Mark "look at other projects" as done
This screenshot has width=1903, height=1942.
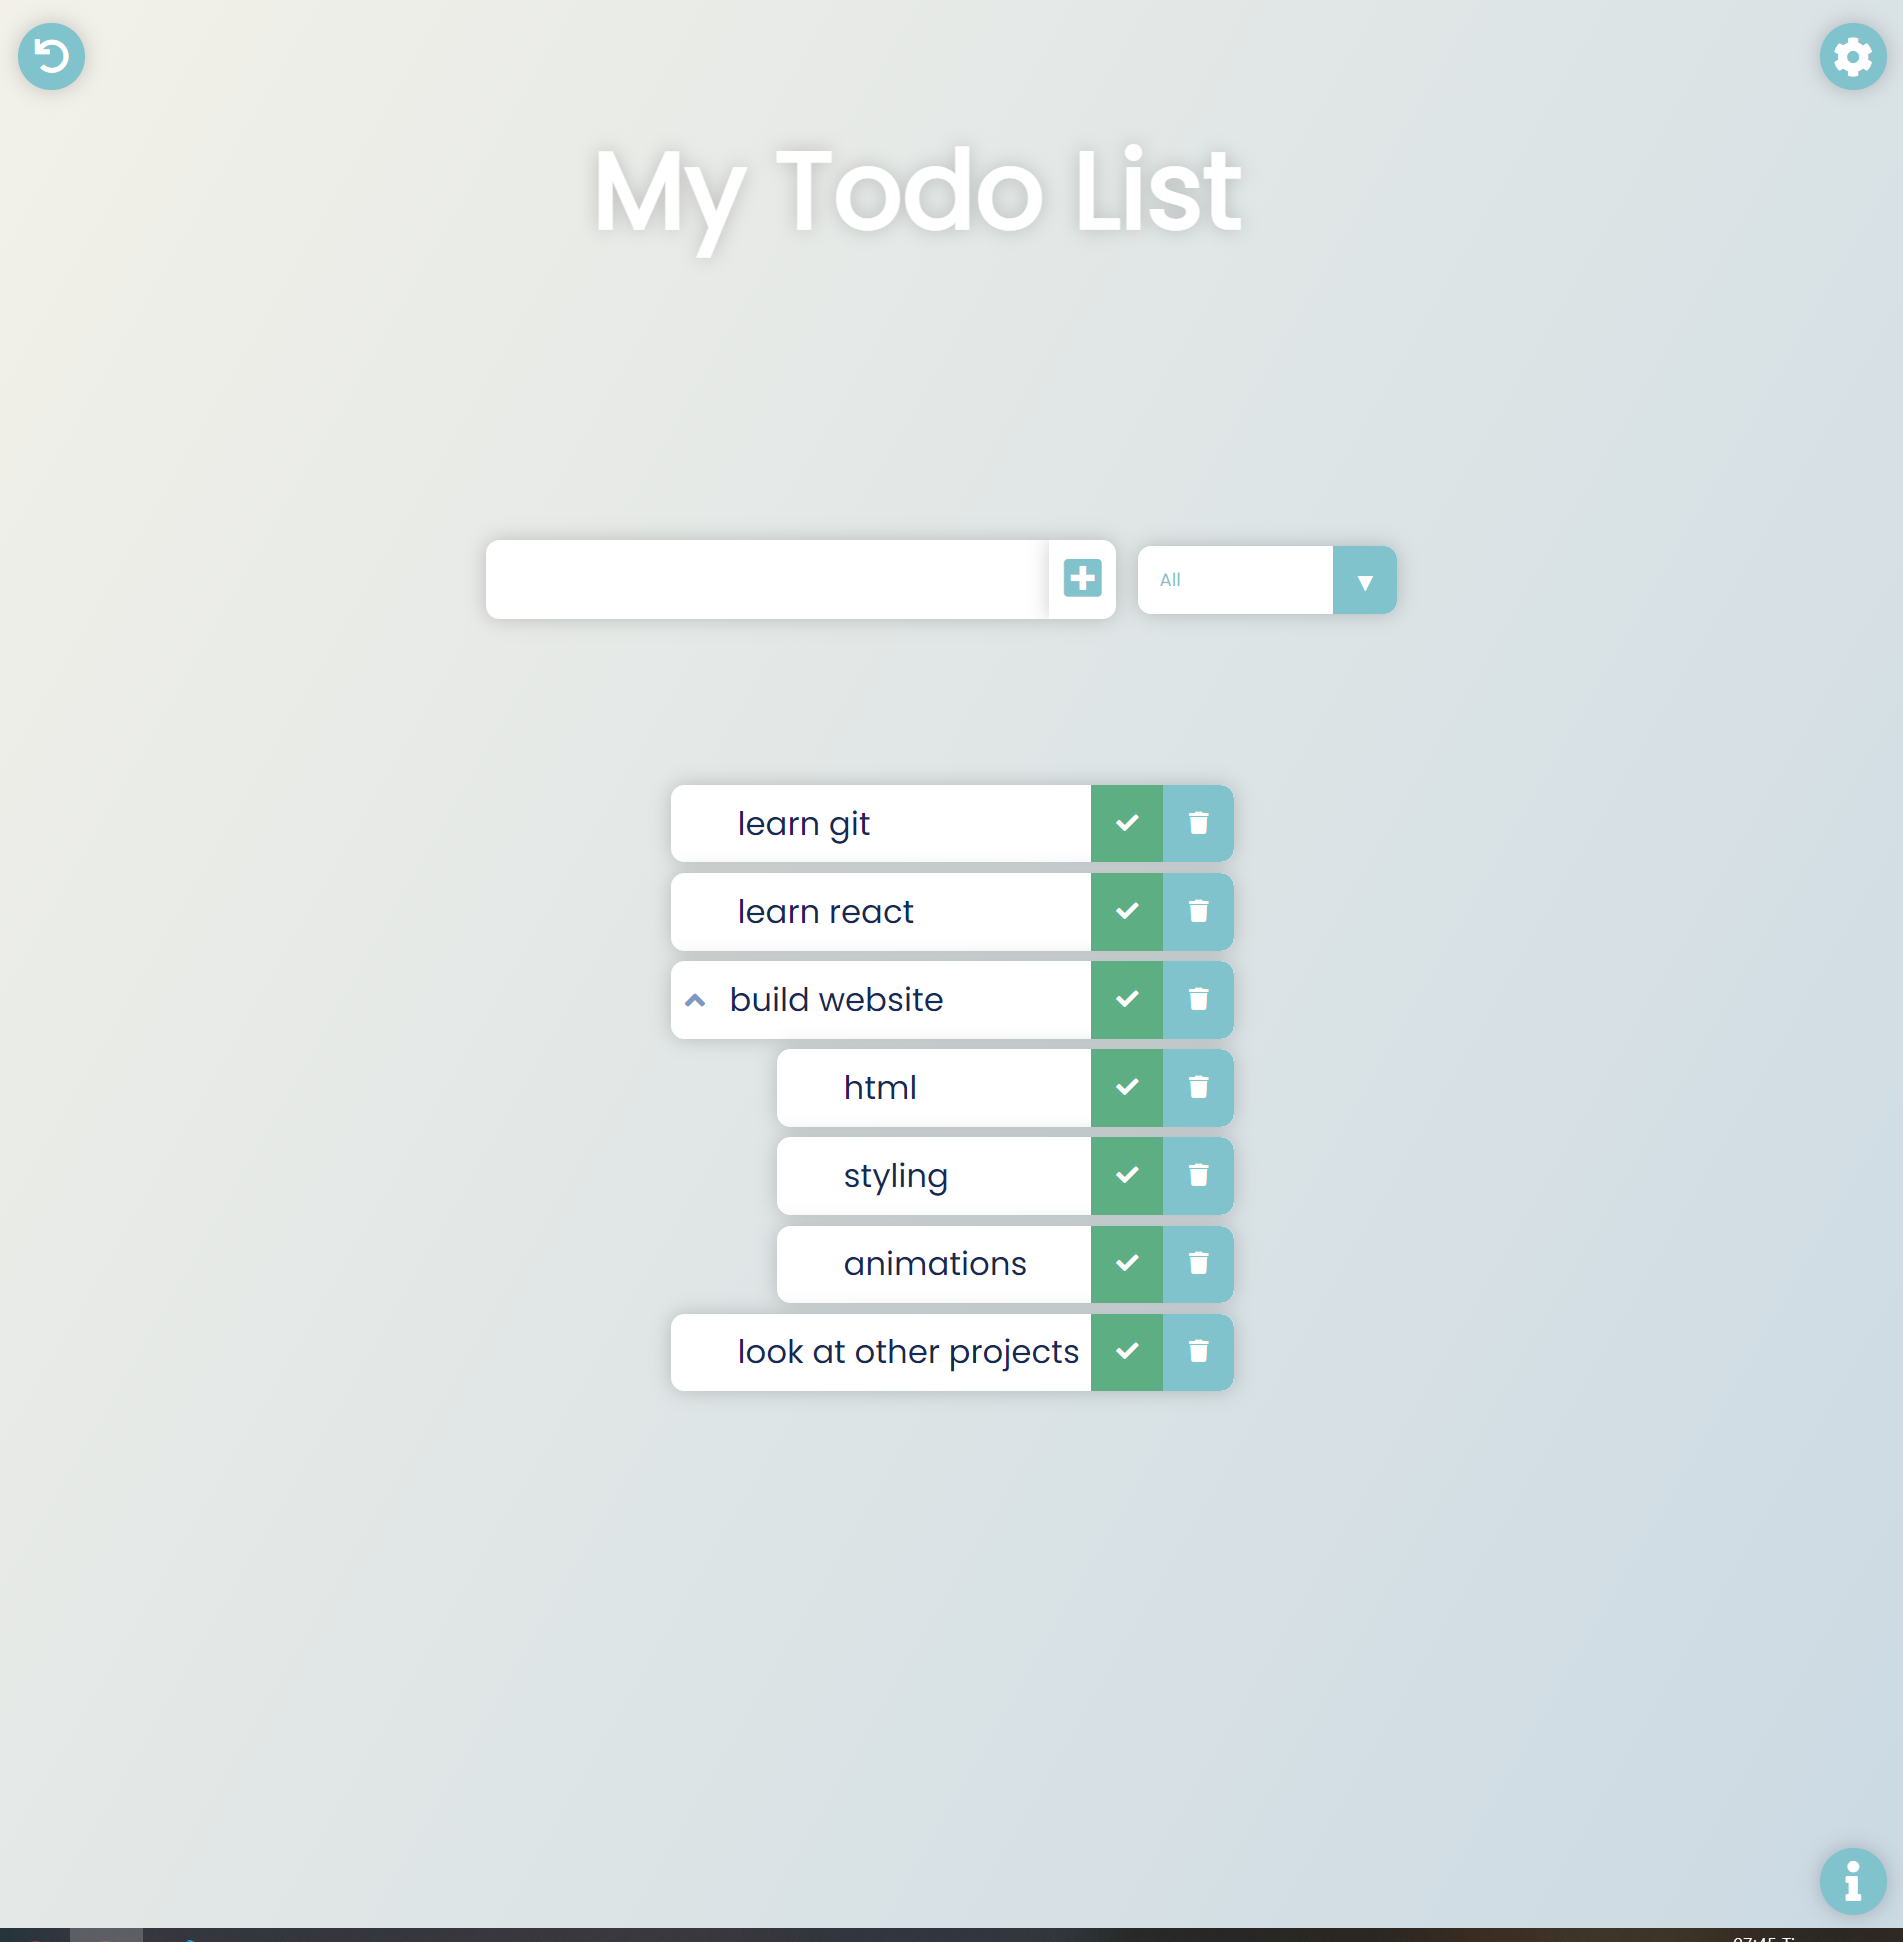(1127, 1351)
